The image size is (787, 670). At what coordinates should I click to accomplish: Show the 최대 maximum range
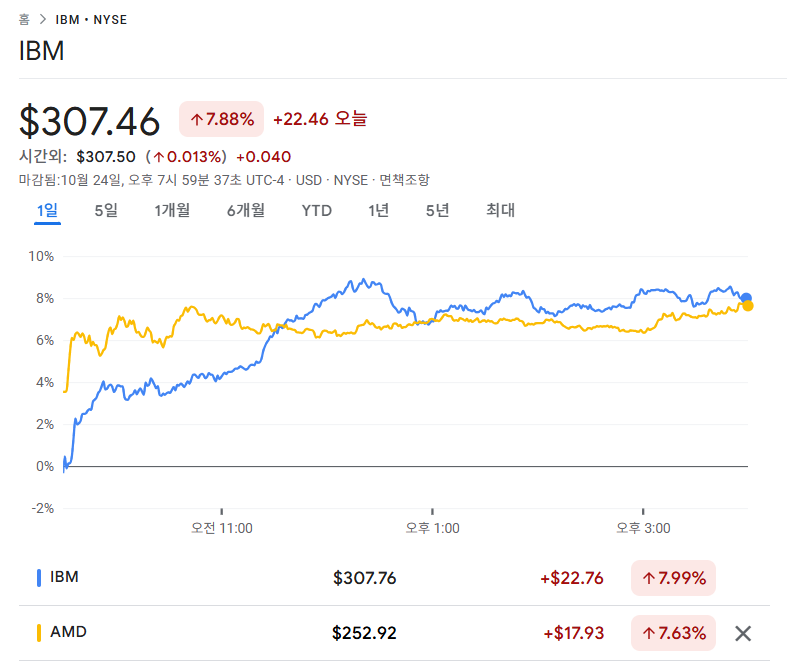coord(500,210)
